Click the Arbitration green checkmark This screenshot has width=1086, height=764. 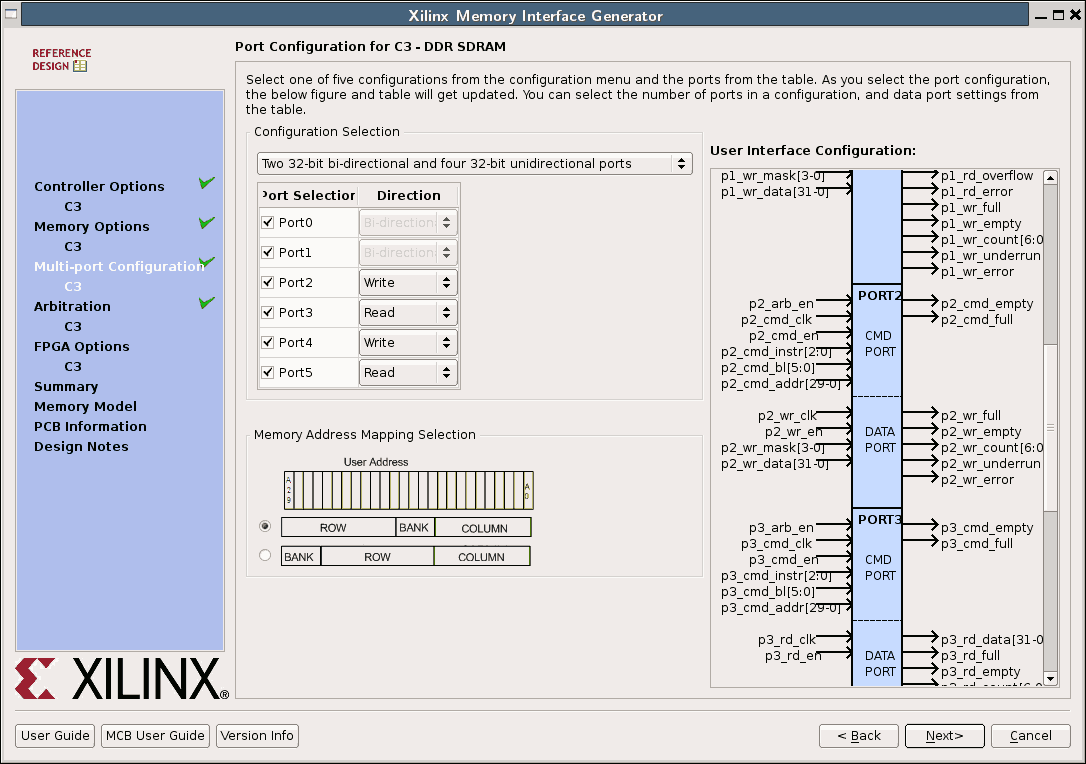[207, 303]
